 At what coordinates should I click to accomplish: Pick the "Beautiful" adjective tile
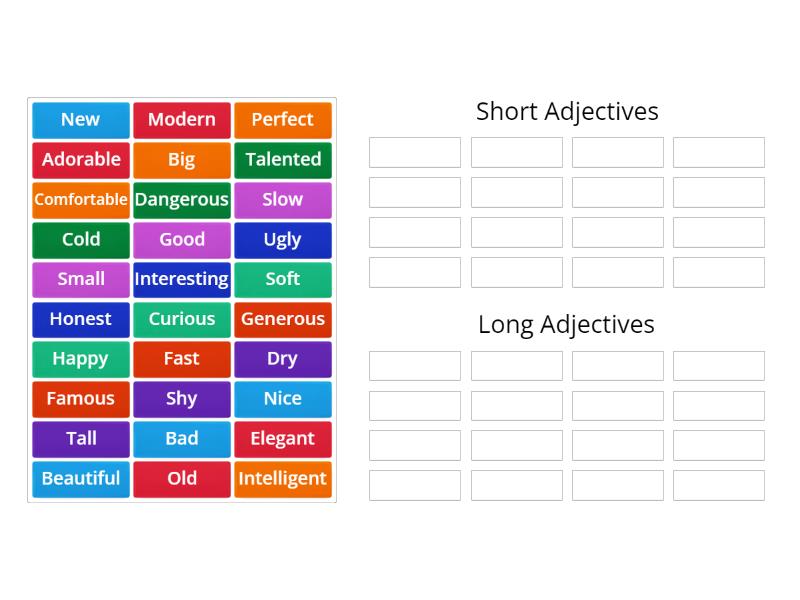(81, 479)
